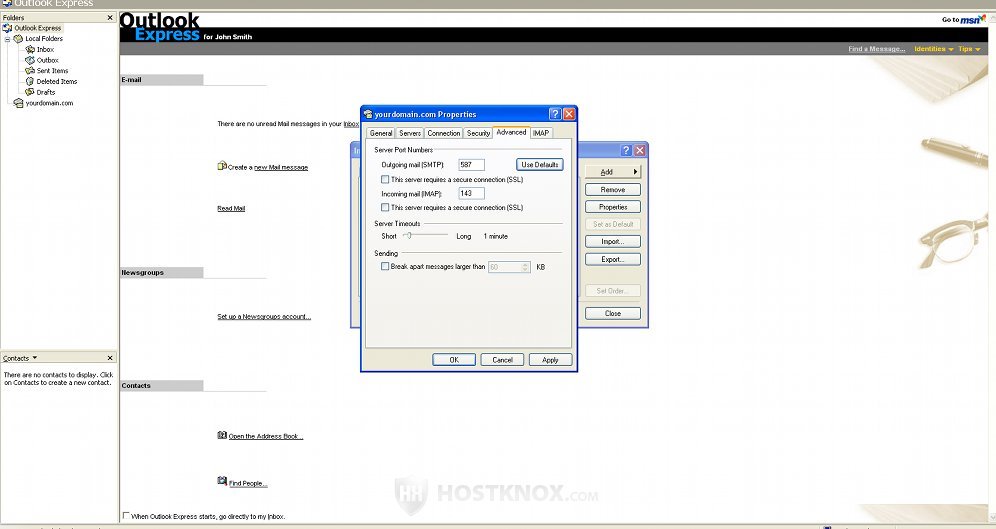Open the Sent Items folder icon
This screenshot has width=996, height=529.
click(x=30, y=70)
